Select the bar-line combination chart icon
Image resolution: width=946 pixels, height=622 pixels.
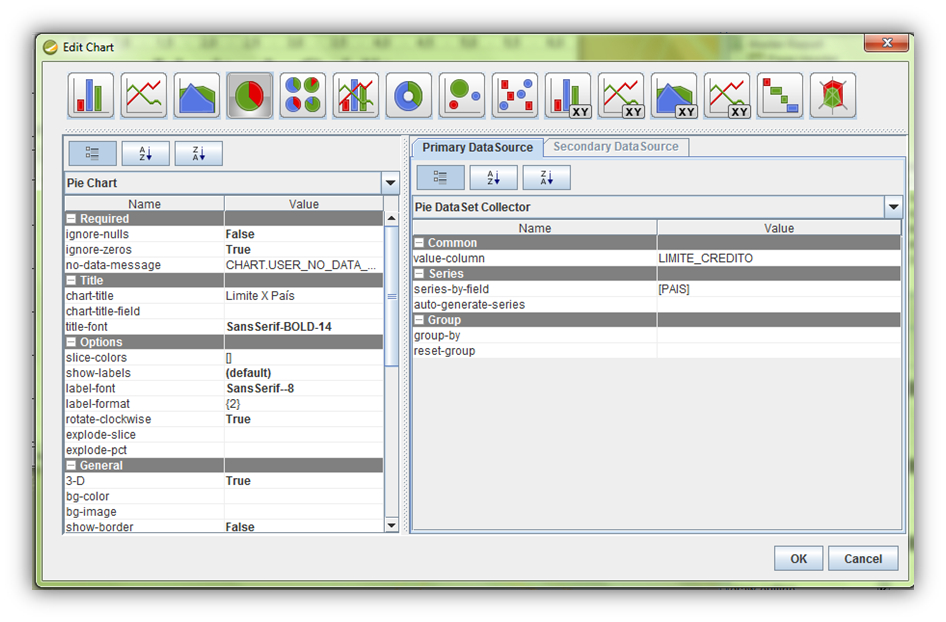click(356, 96)
